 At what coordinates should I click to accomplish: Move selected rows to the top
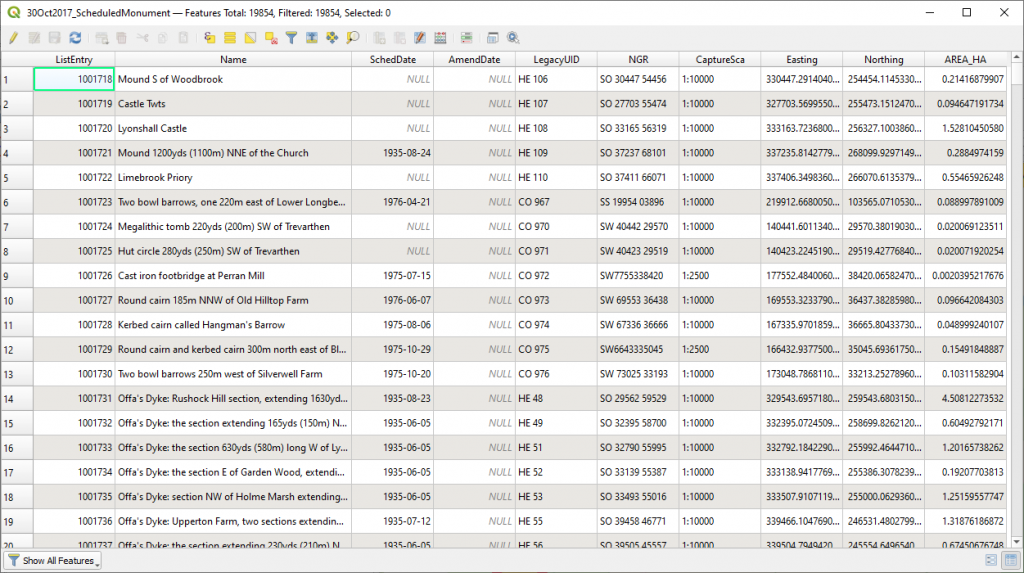[x=312, y=38]
